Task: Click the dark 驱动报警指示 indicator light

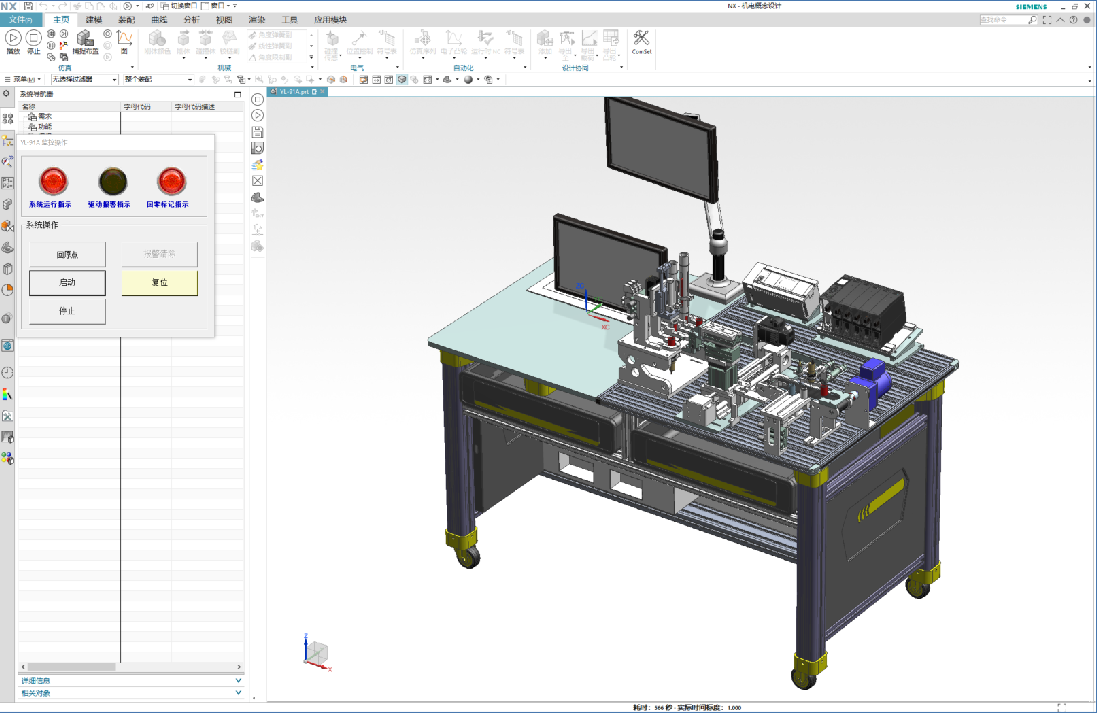Action: click(x=113, y=181)
